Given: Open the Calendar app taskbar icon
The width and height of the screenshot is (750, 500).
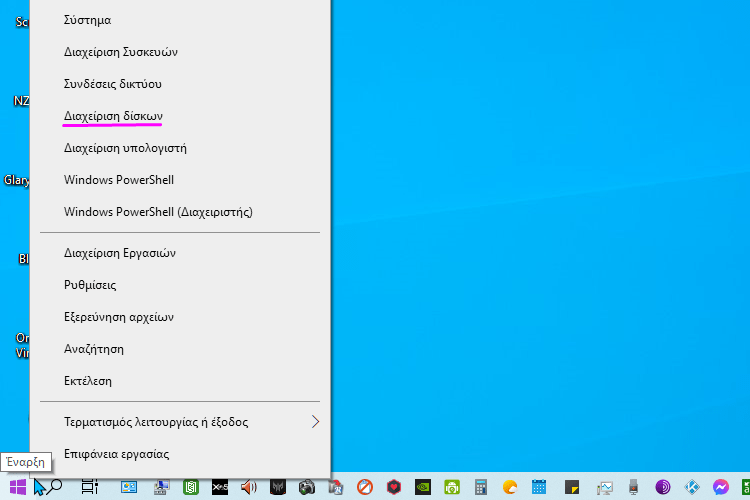Looking at the screenshot, I should (539, 487).
